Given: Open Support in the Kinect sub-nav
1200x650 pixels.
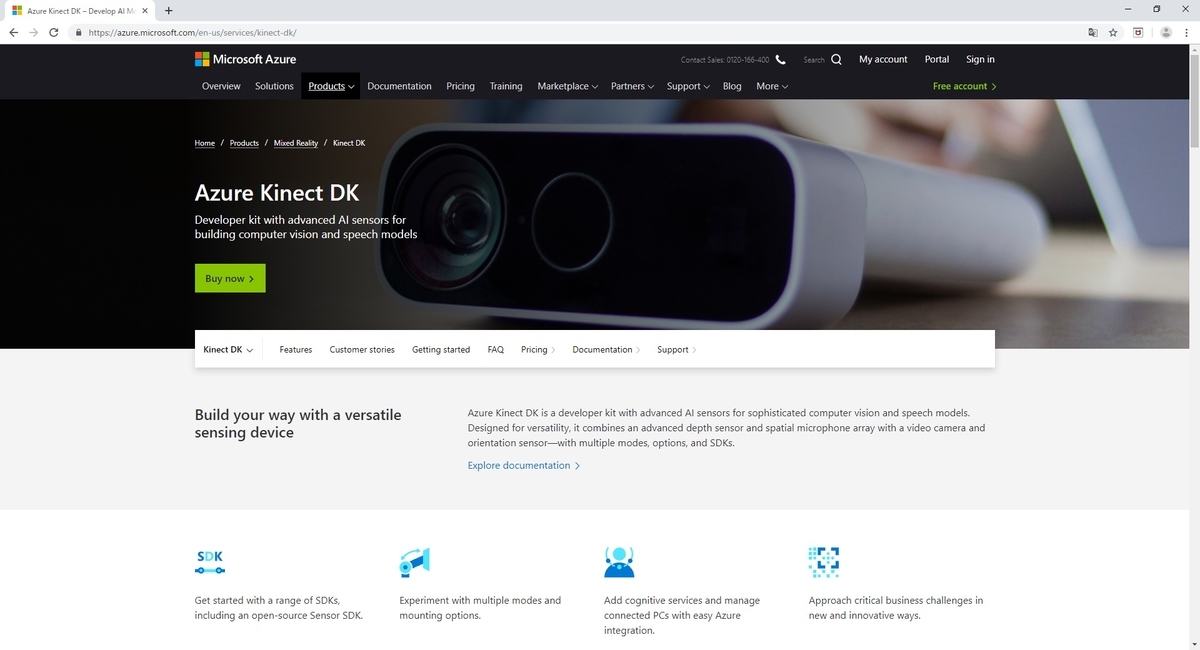Looking at the screenshot, I should click(x=677, y=350).
